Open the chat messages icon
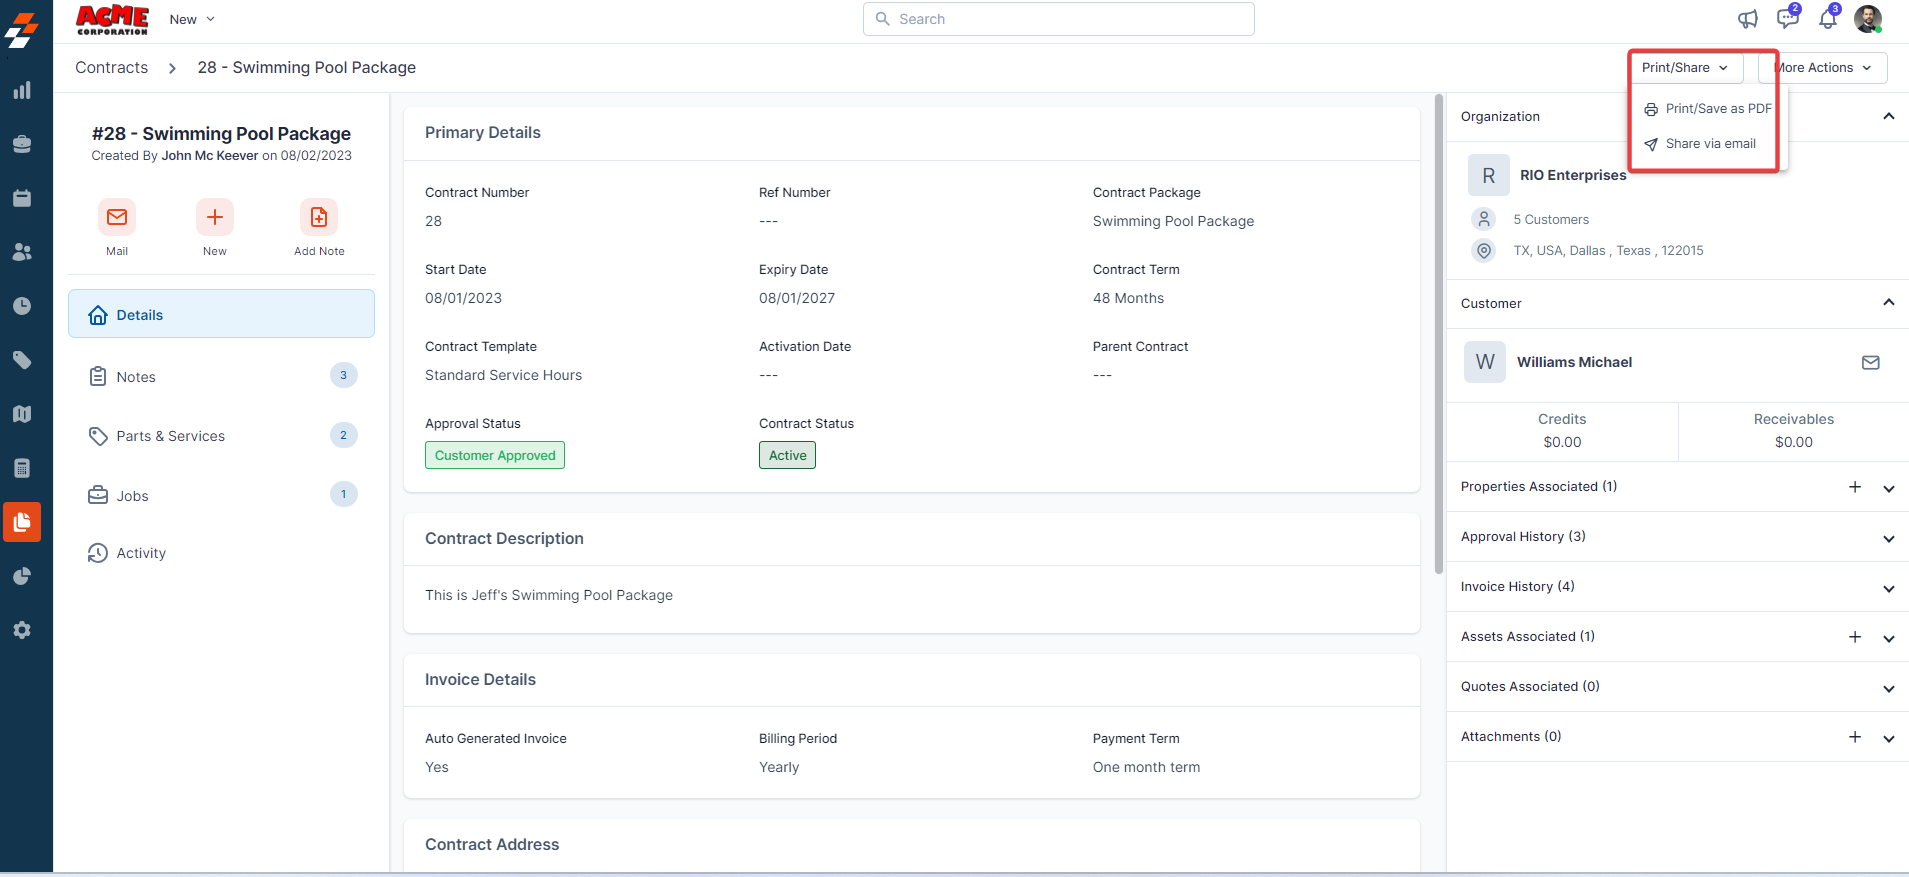 1787,19
